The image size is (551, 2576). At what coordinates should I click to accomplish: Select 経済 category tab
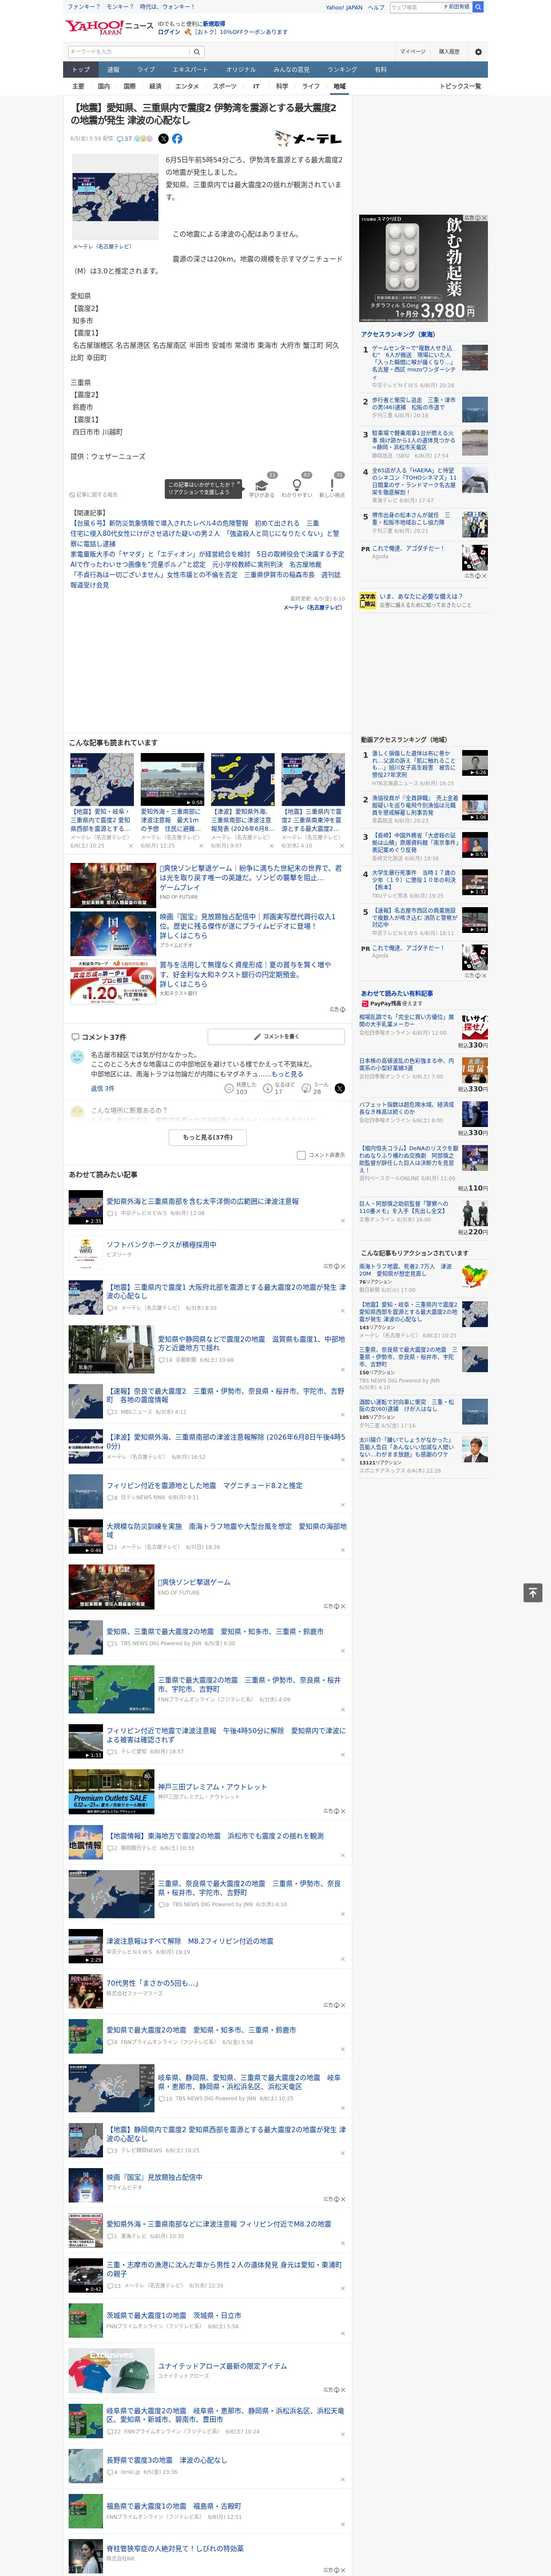155,86
